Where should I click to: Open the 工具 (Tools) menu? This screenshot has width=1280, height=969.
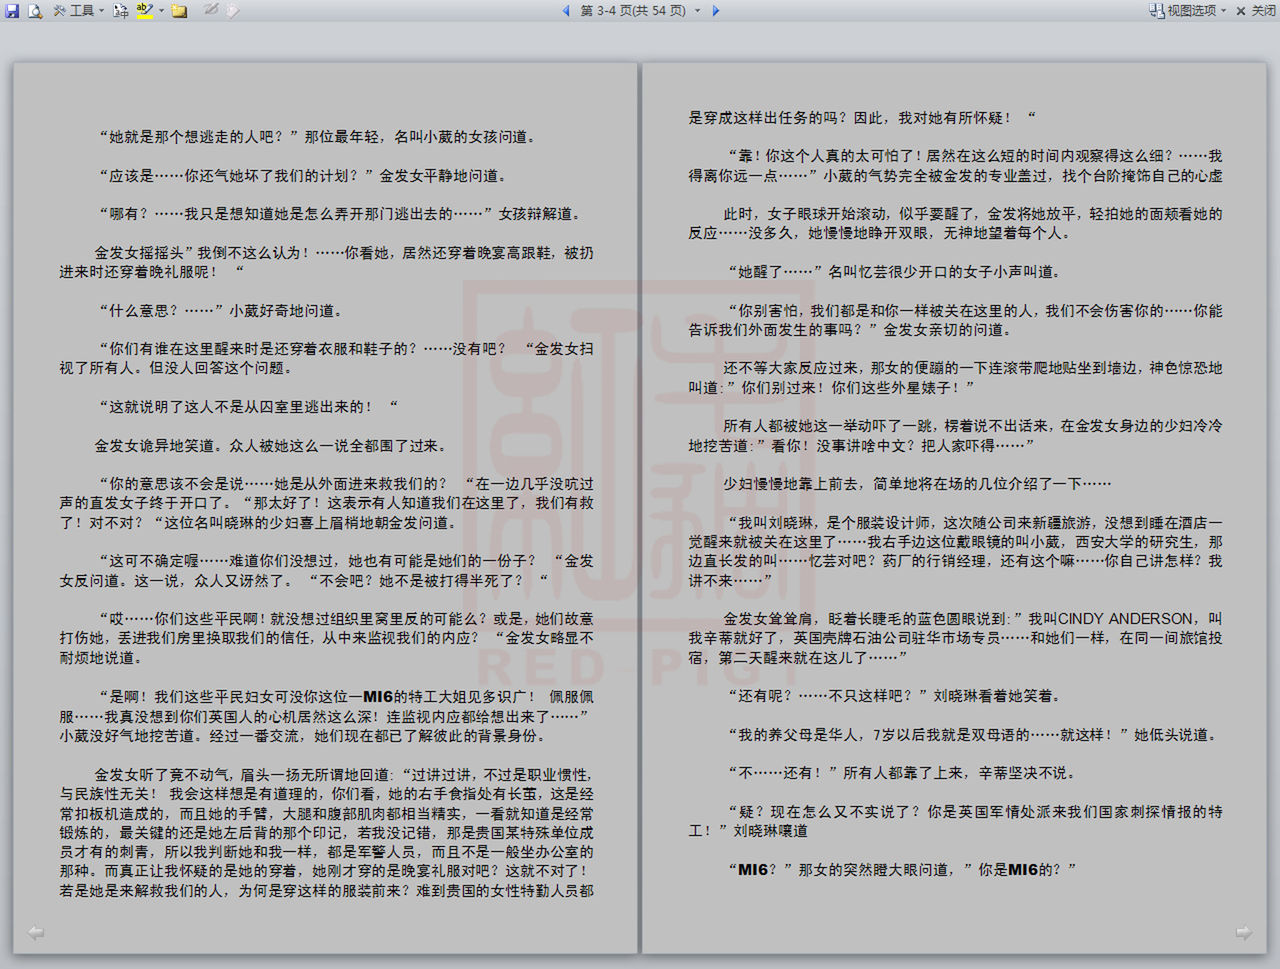(82, 11)
